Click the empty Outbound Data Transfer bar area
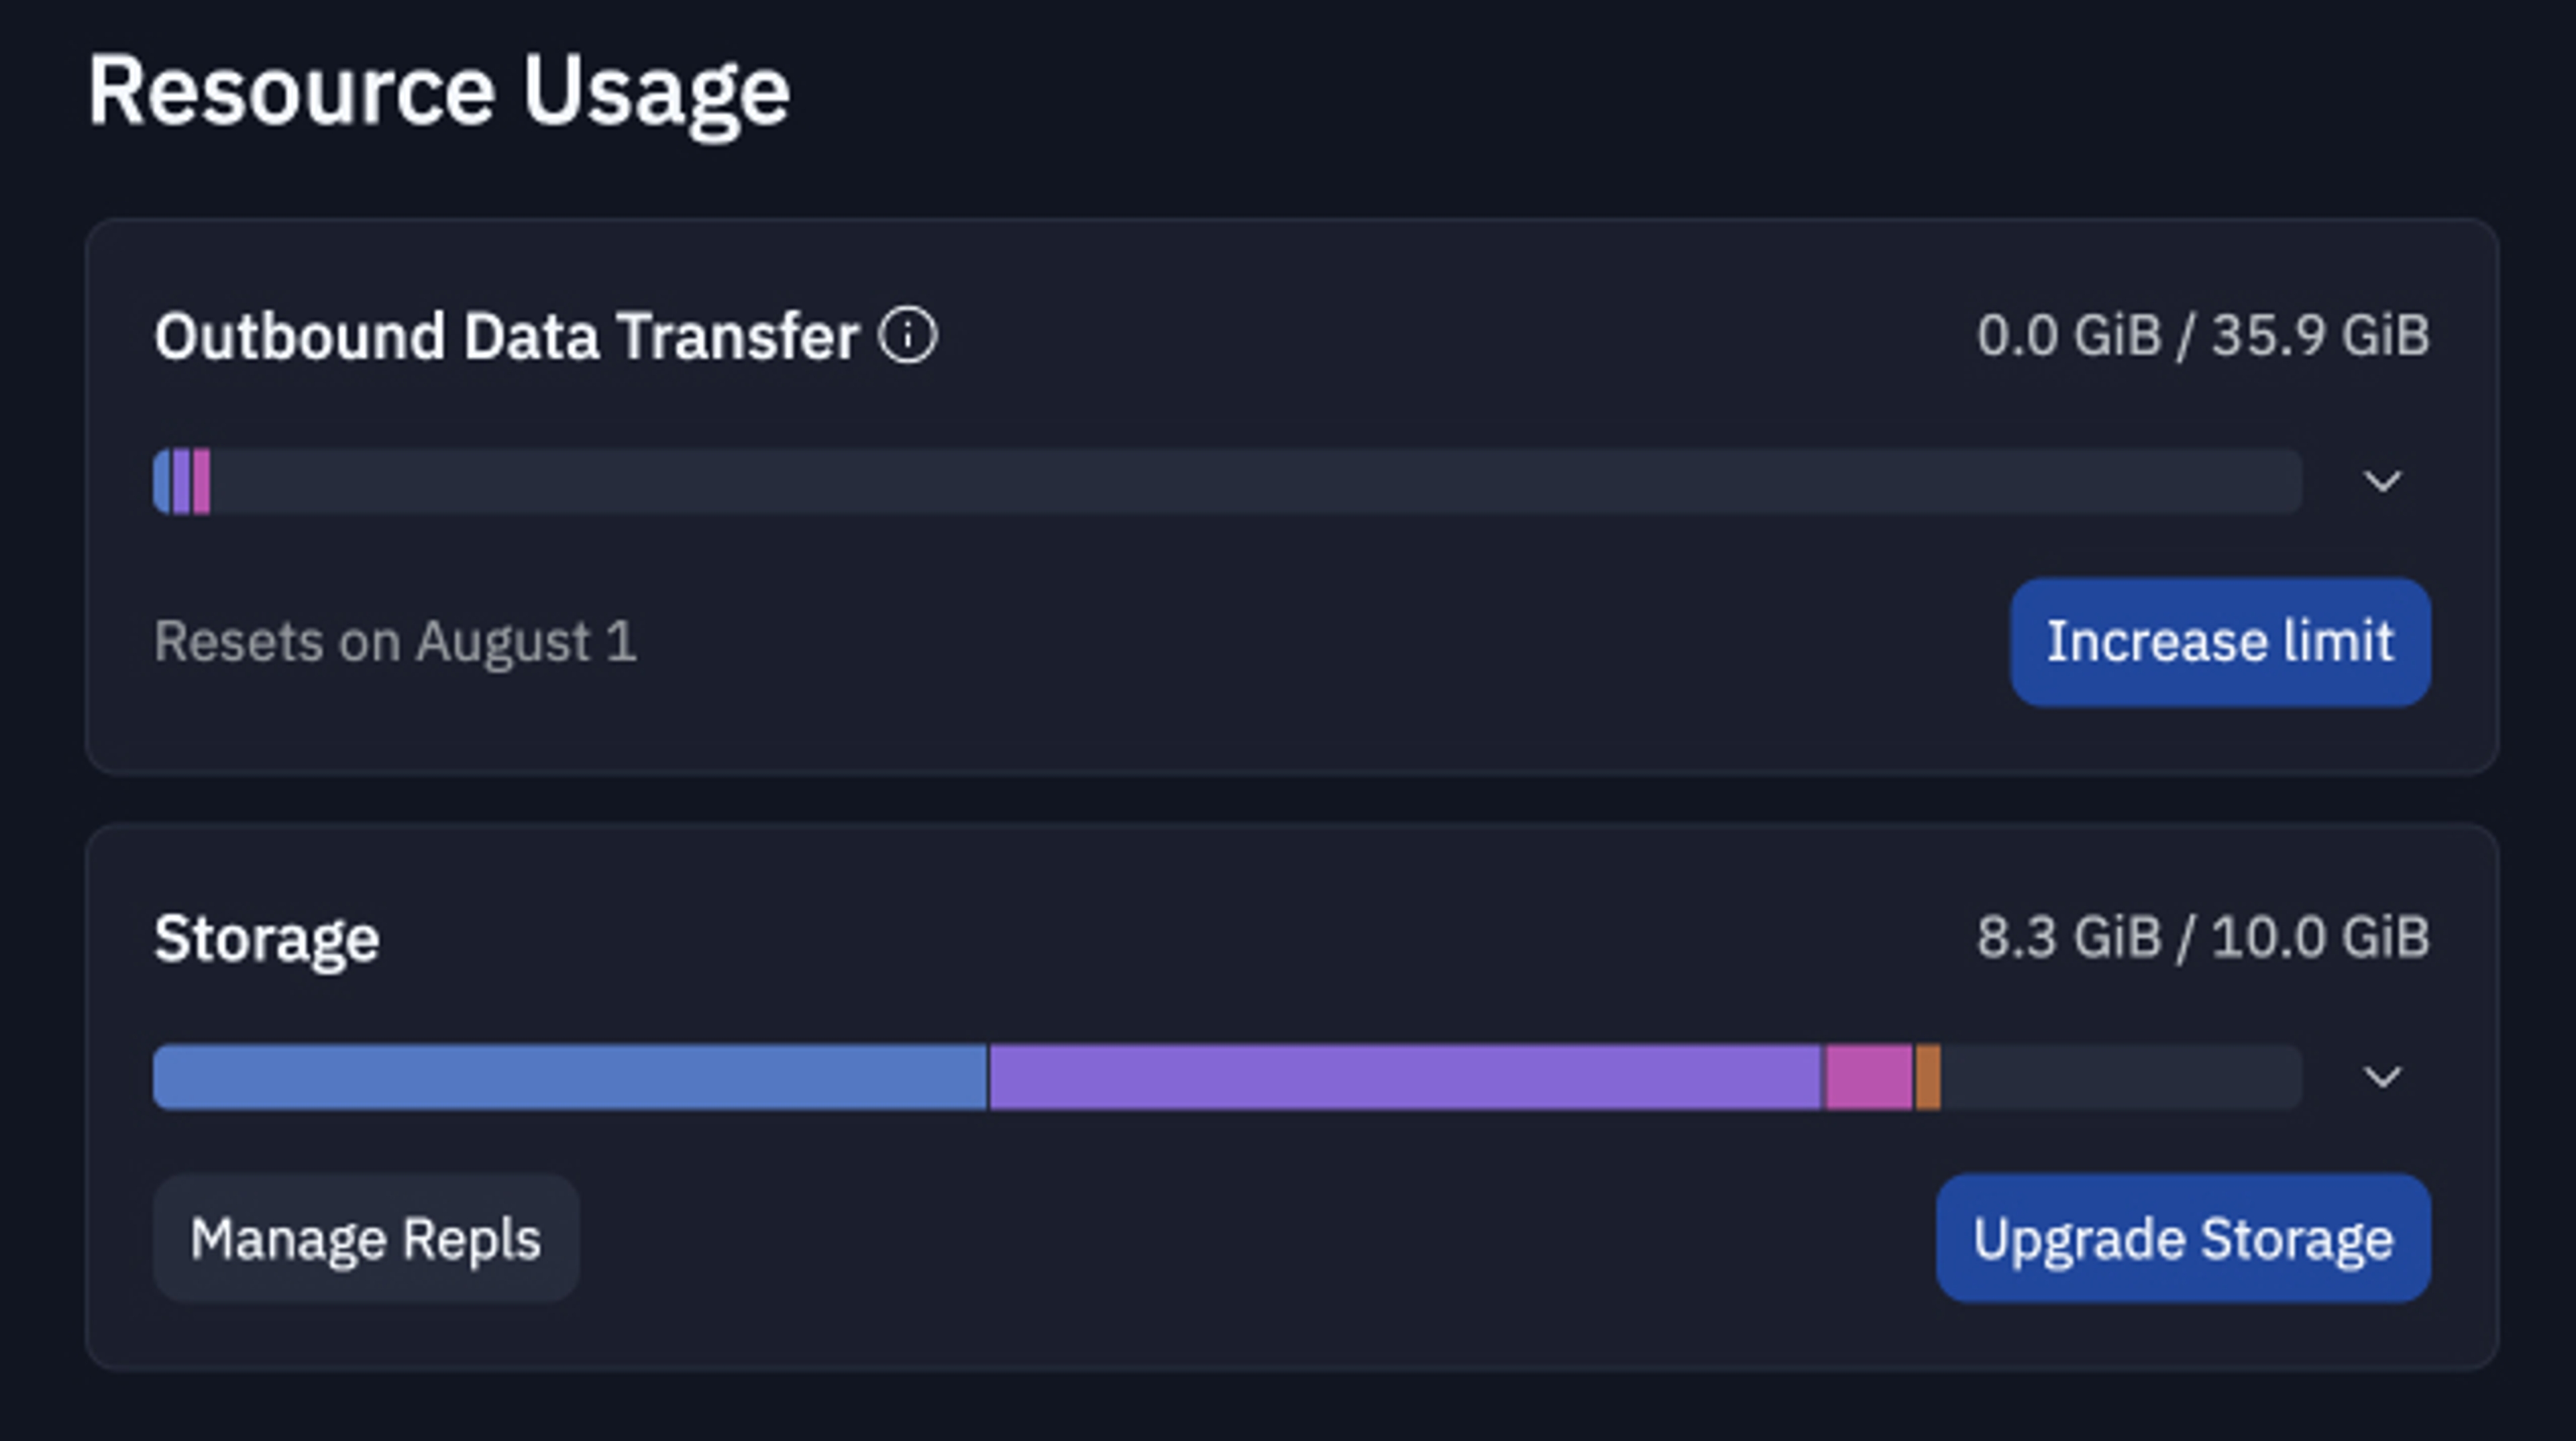The image size is (2576, 1441). tap(1250, 481)
